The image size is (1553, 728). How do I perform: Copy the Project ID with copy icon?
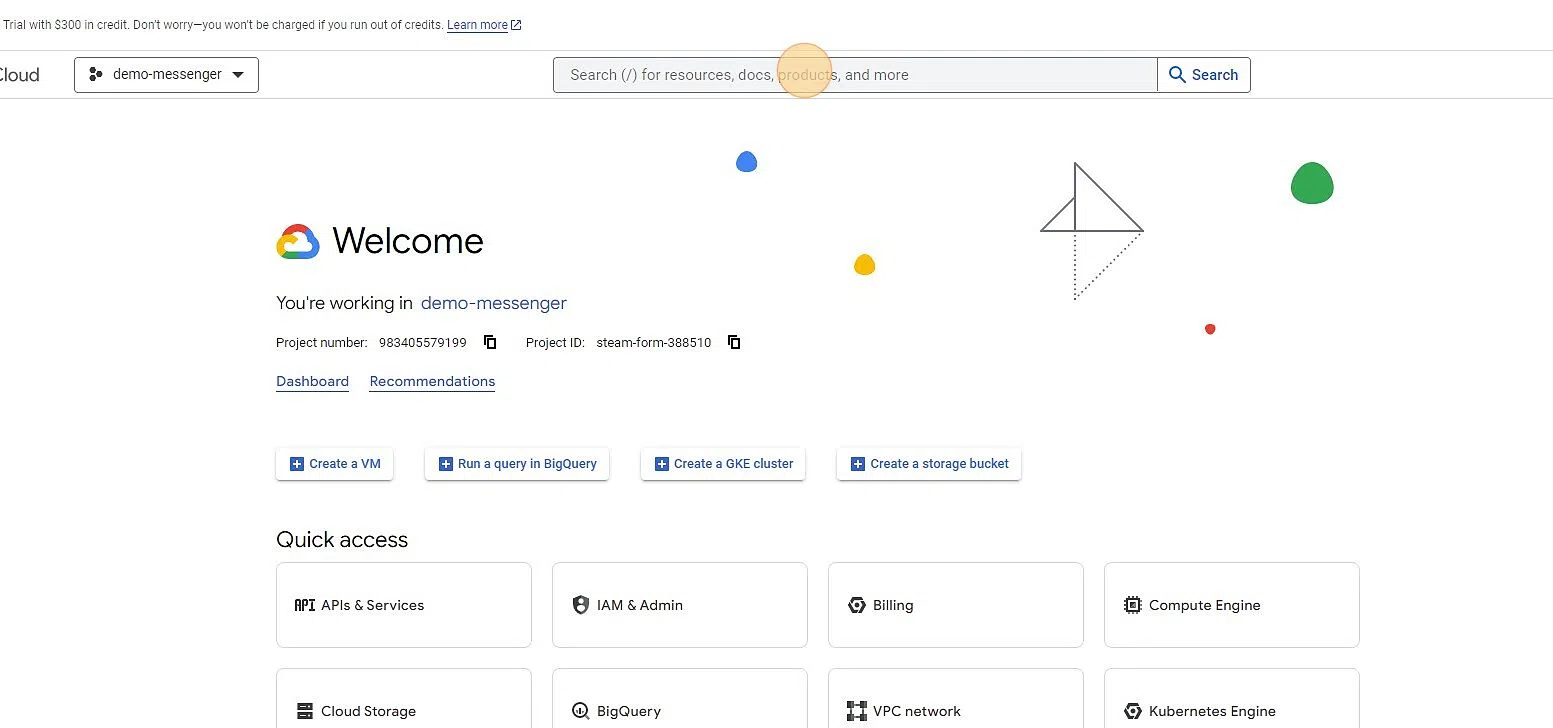coord(734,342)
